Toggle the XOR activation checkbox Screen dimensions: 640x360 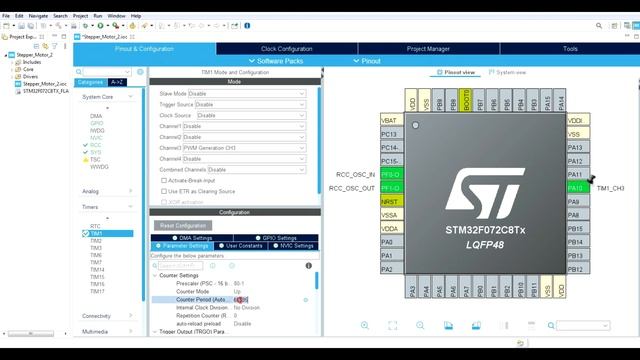click(x=164, y=202)
